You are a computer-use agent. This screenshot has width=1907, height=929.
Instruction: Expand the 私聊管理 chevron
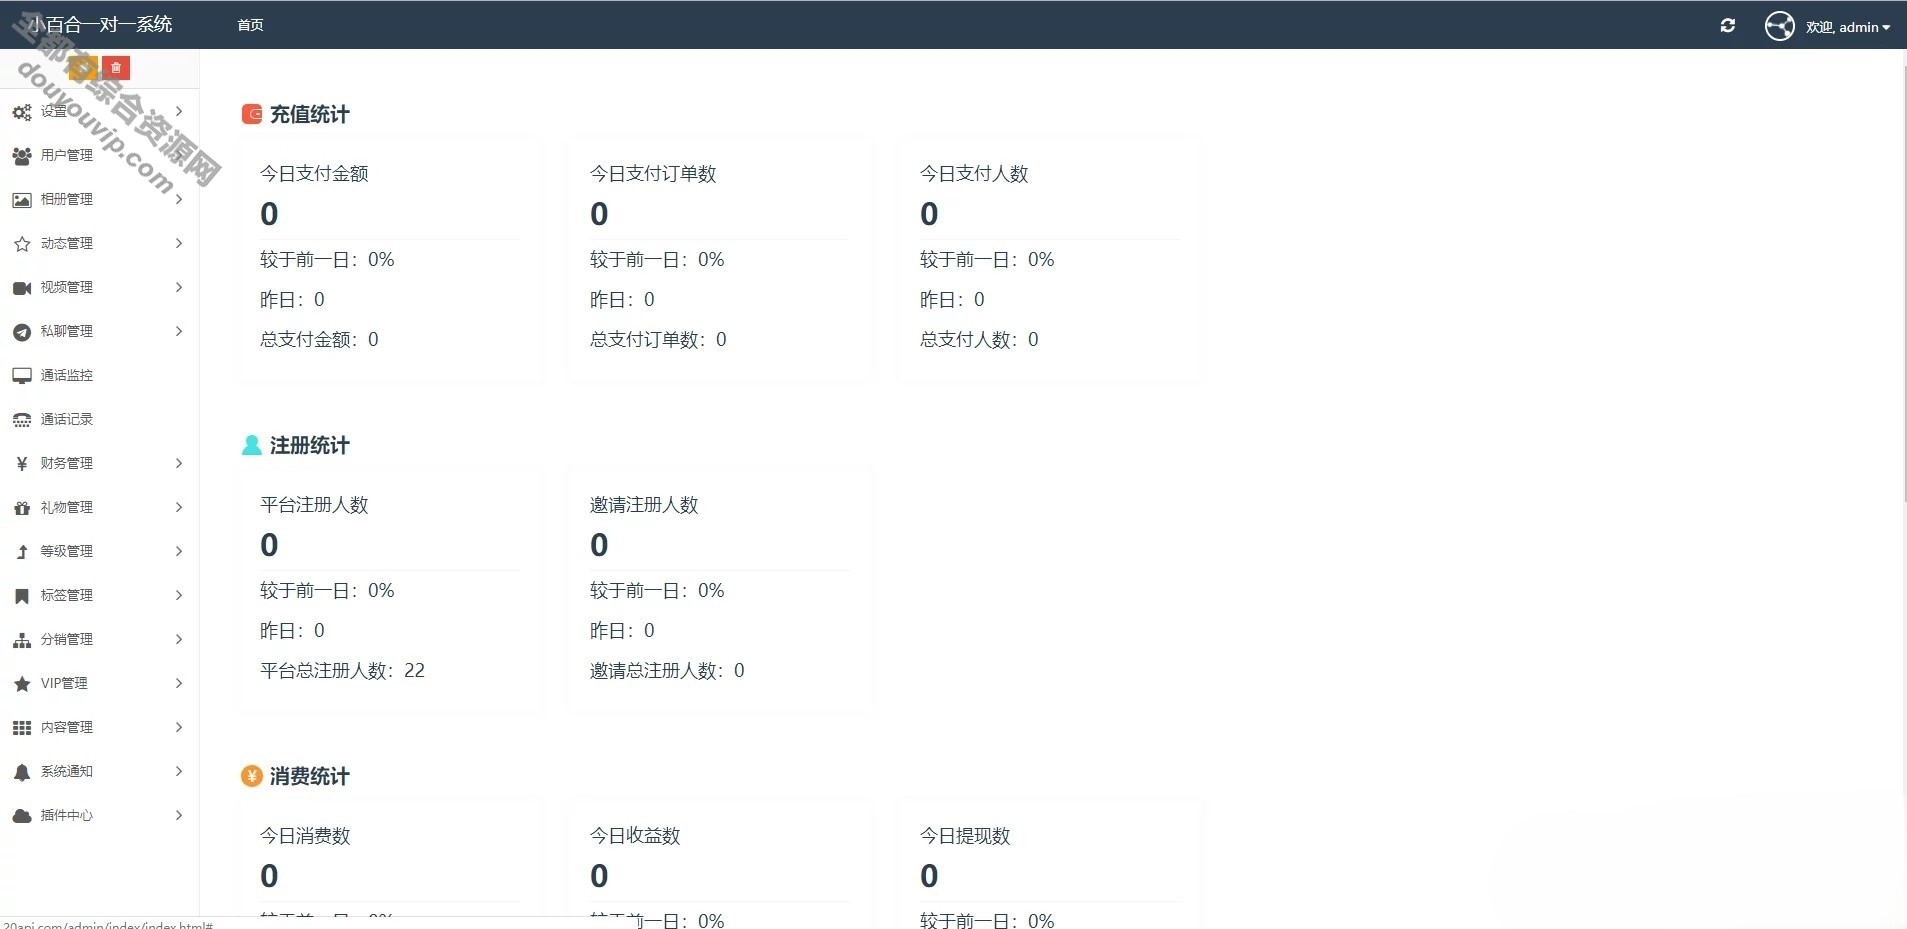tap(179, 331)
